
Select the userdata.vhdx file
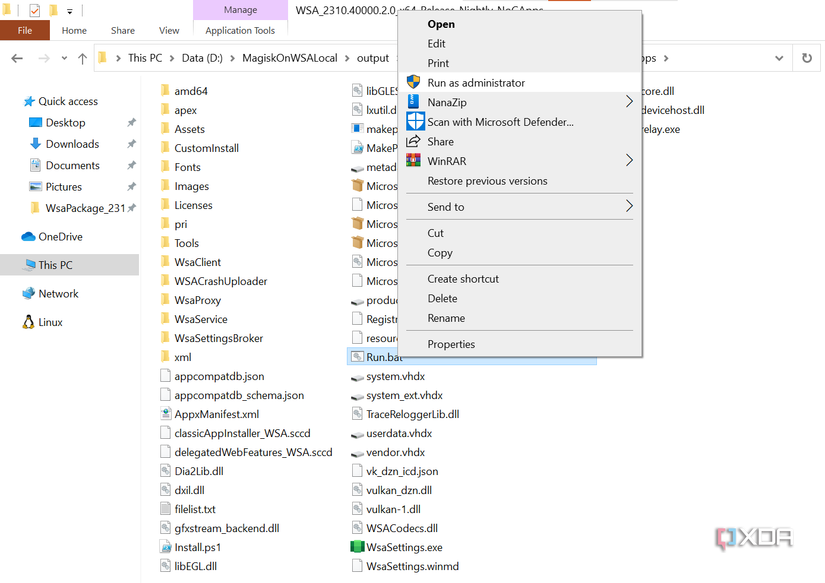coord(399,433)
